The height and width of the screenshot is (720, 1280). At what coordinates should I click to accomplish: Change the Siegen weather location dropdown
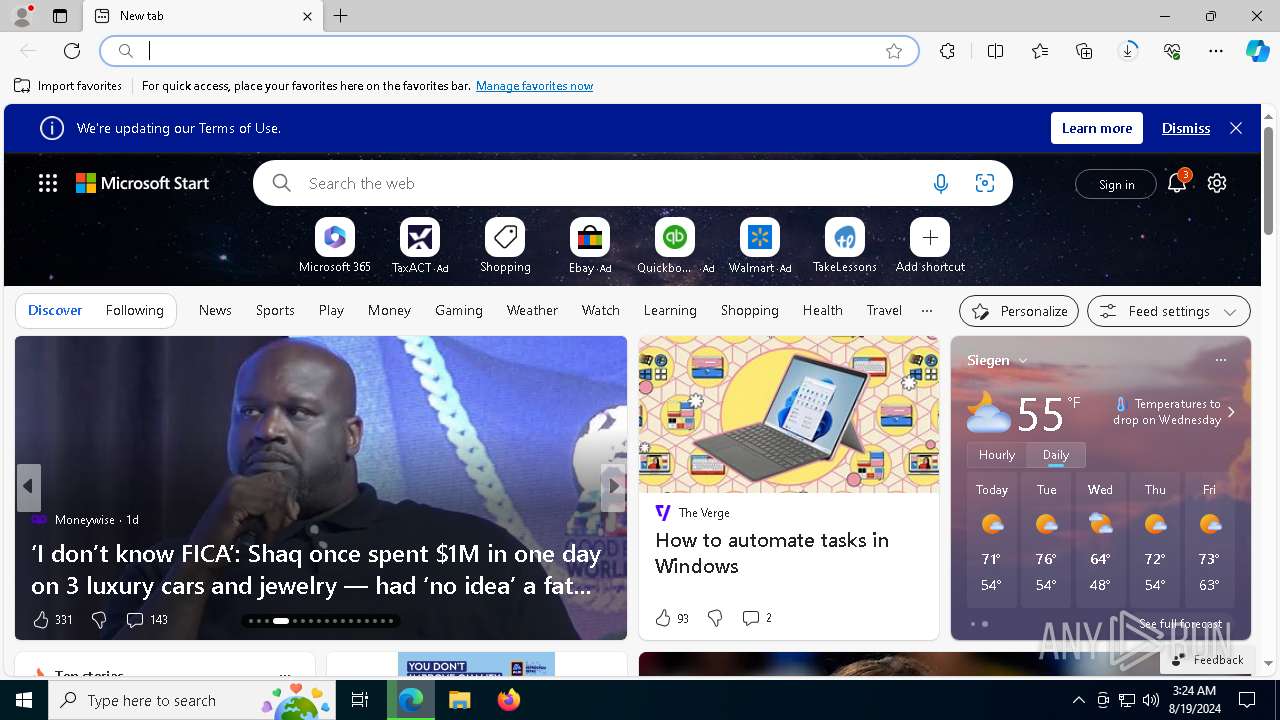[x=998, y=360]
